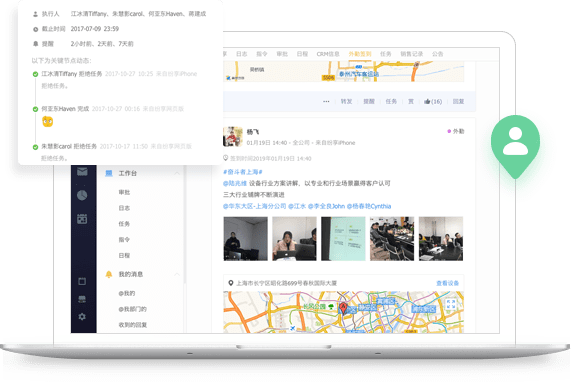Click the 查看设备 link
The width and height of the screenshot is (571, 382).
click(448, 283)
